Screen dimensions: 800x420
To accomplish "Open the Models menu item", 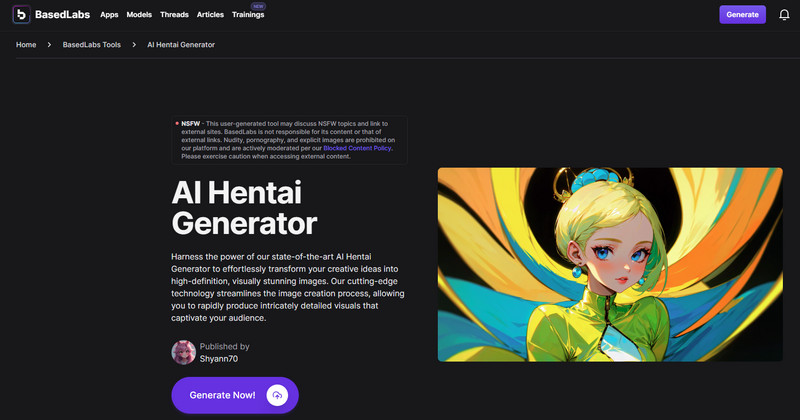I will point(139,15).
